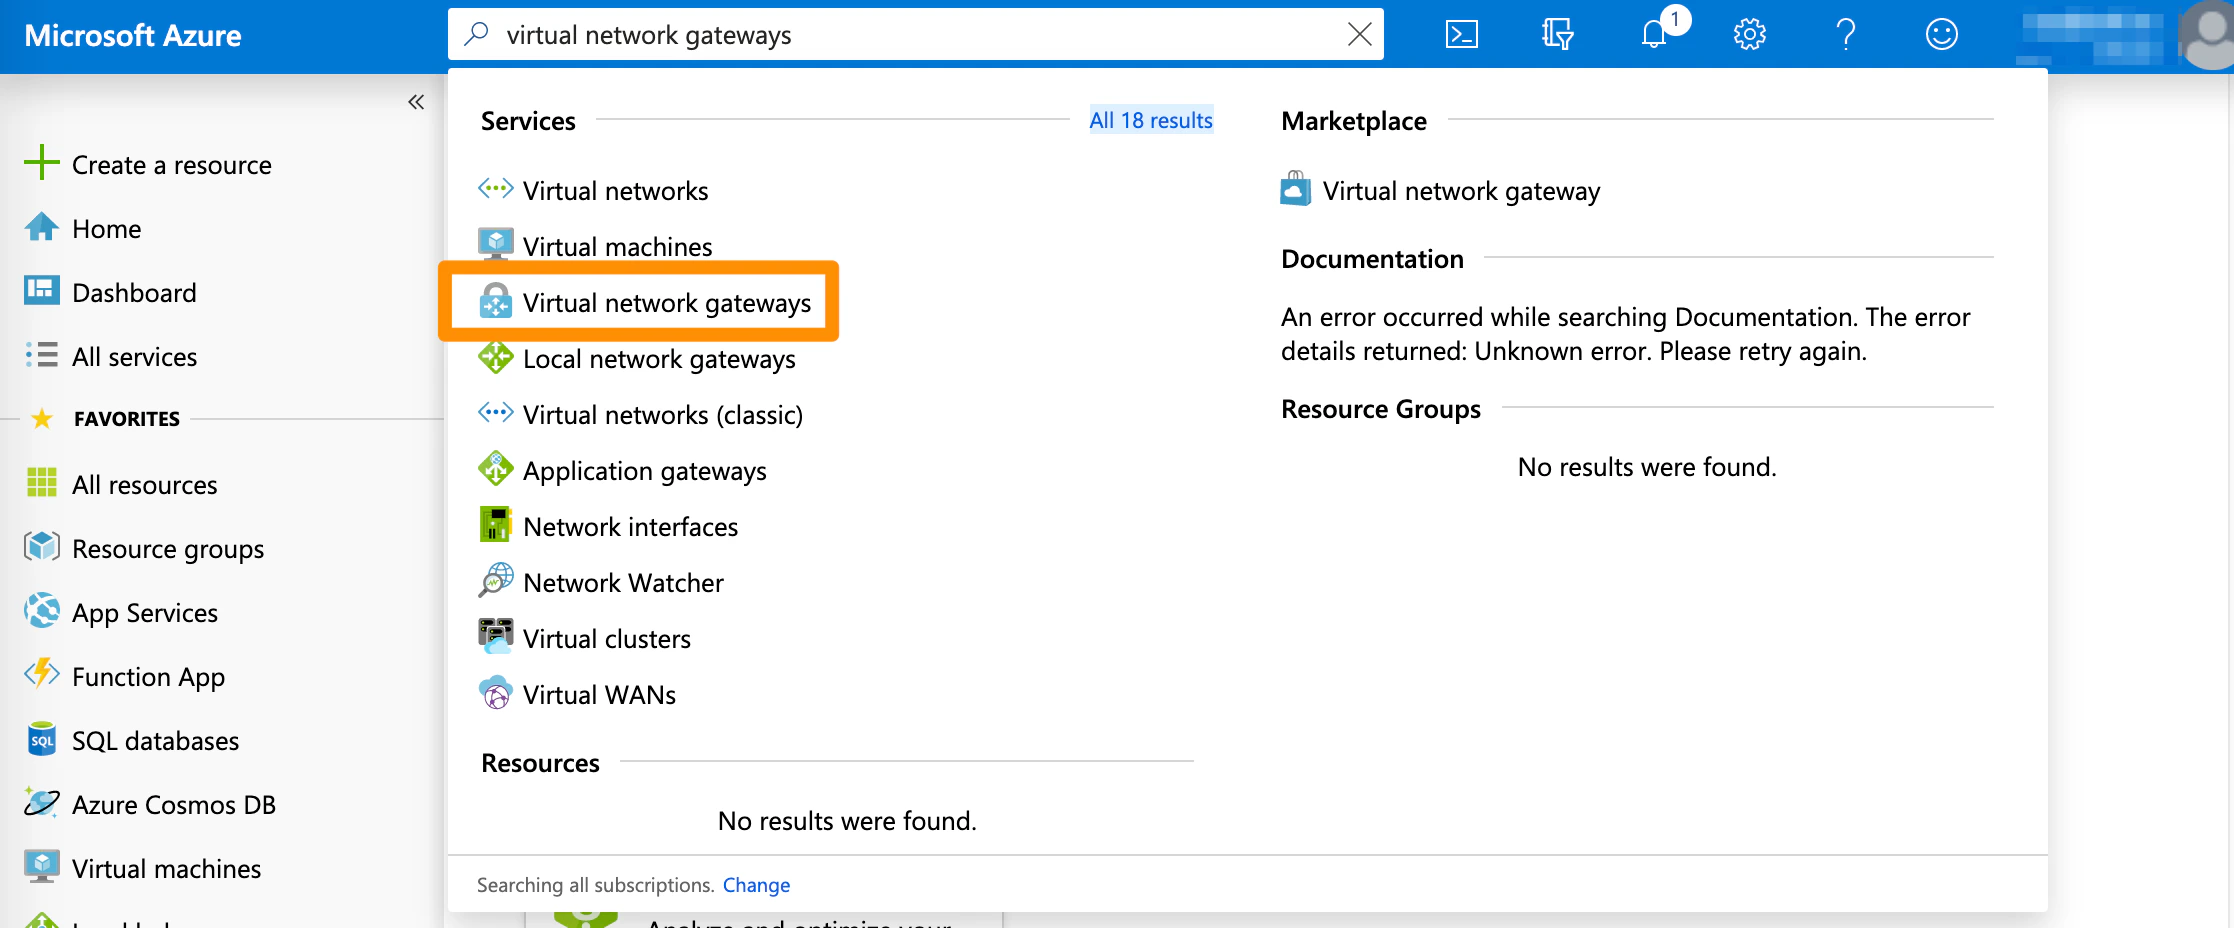2234x928 pixels.
Task: Open Home from the sidebar
Action: (x=106, y=228)
